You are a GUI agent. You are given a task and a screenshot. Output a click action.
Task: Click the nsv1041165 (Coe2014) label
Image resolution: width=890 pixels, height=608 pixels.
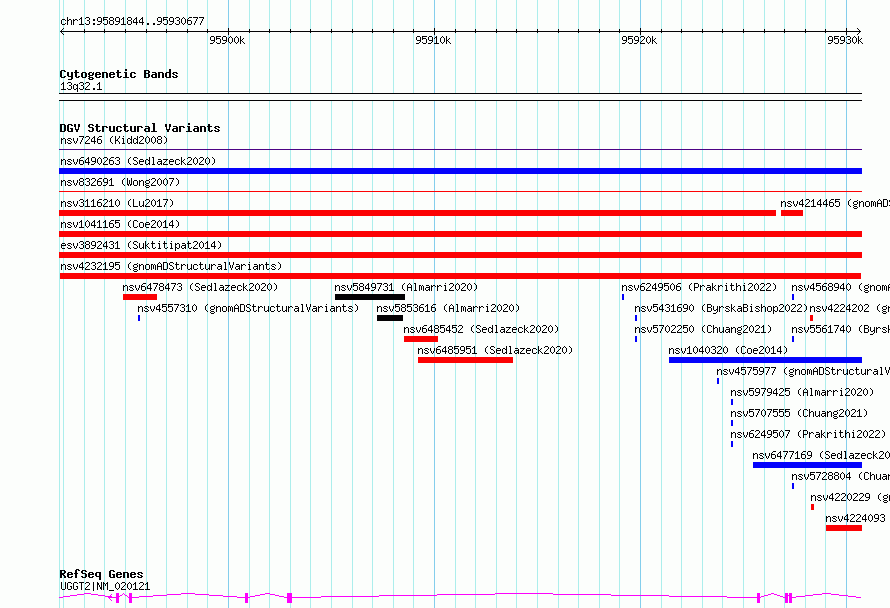click(120, 224)
